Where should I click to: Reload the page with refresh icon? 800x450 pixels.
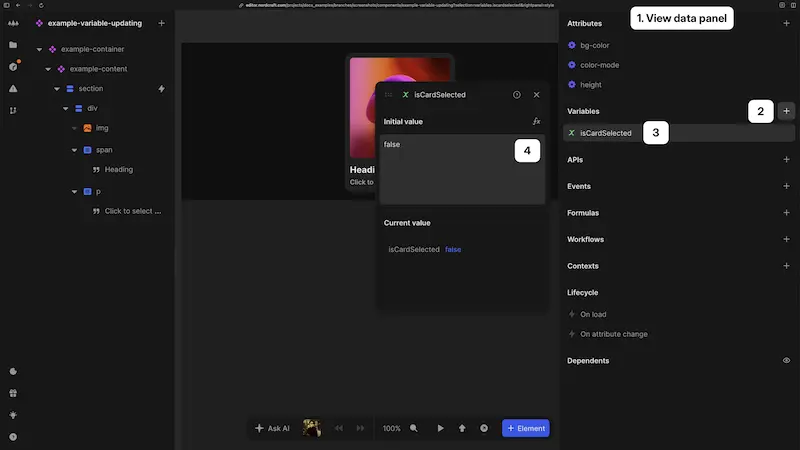[x=41, y=5]
